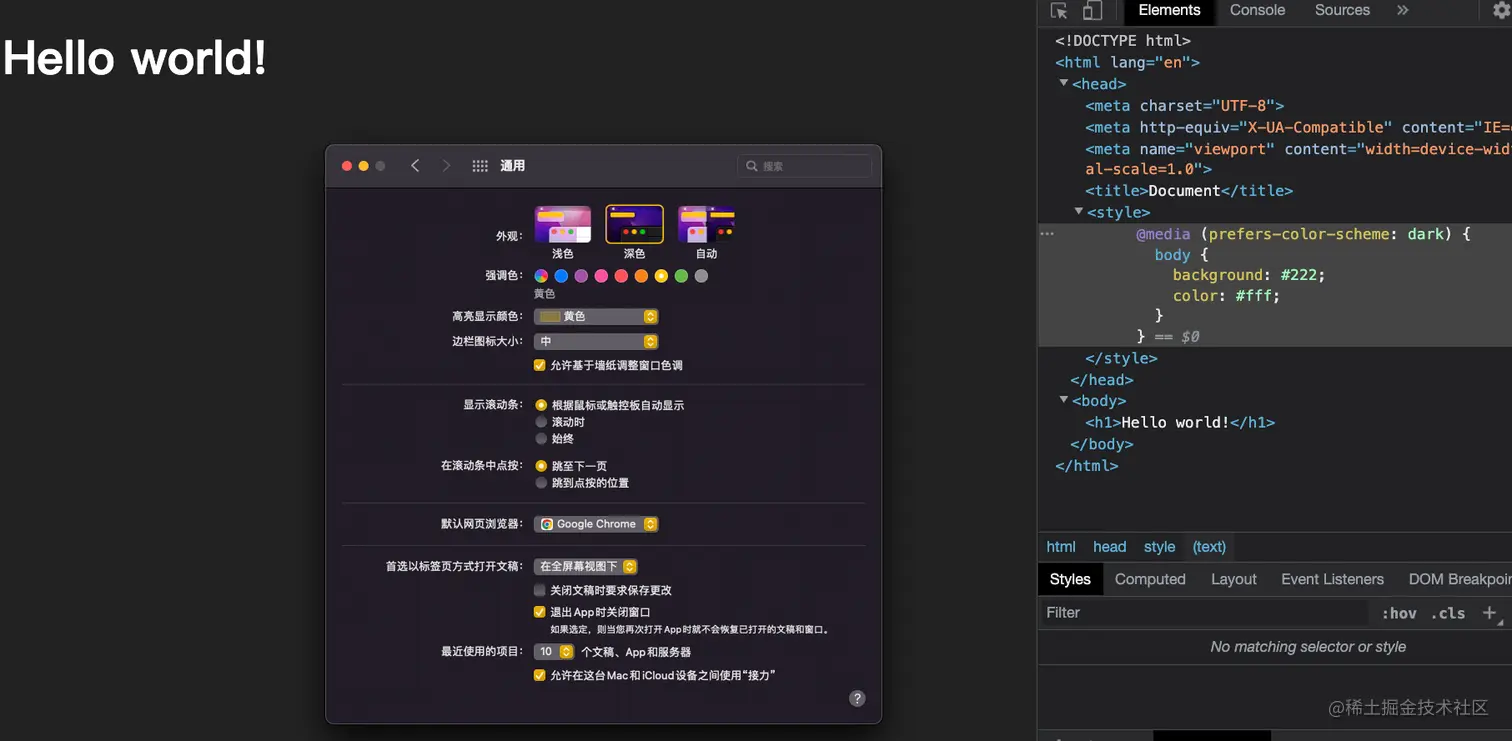Click the magnifier icon in preferences search
Image resolution: width=1512 pixels, height=741 pixels.
[x=752, y=166]
